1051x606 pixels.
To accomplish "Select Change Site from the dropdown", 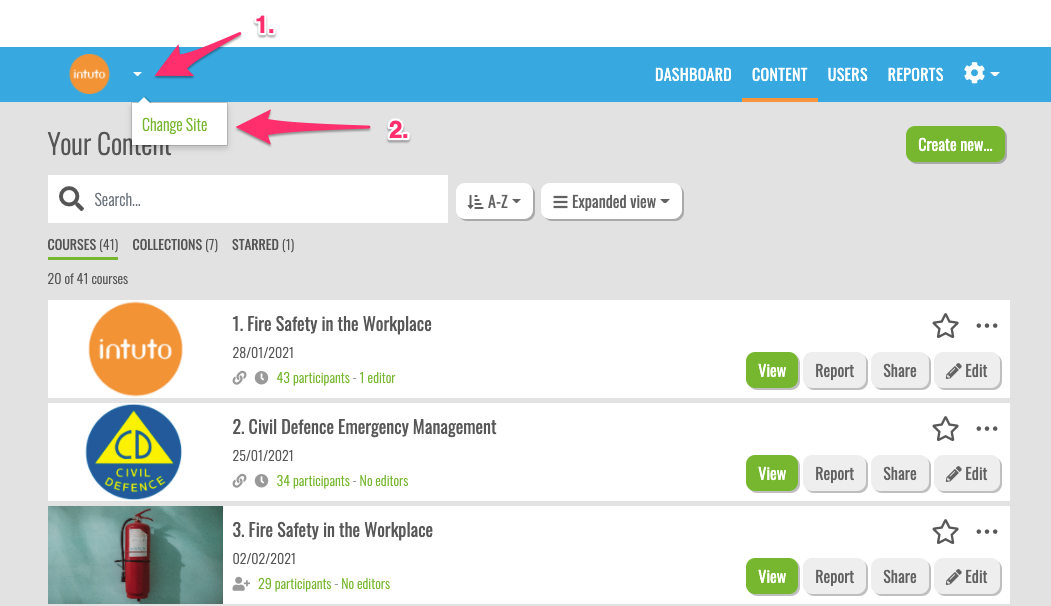I will 175,125.
